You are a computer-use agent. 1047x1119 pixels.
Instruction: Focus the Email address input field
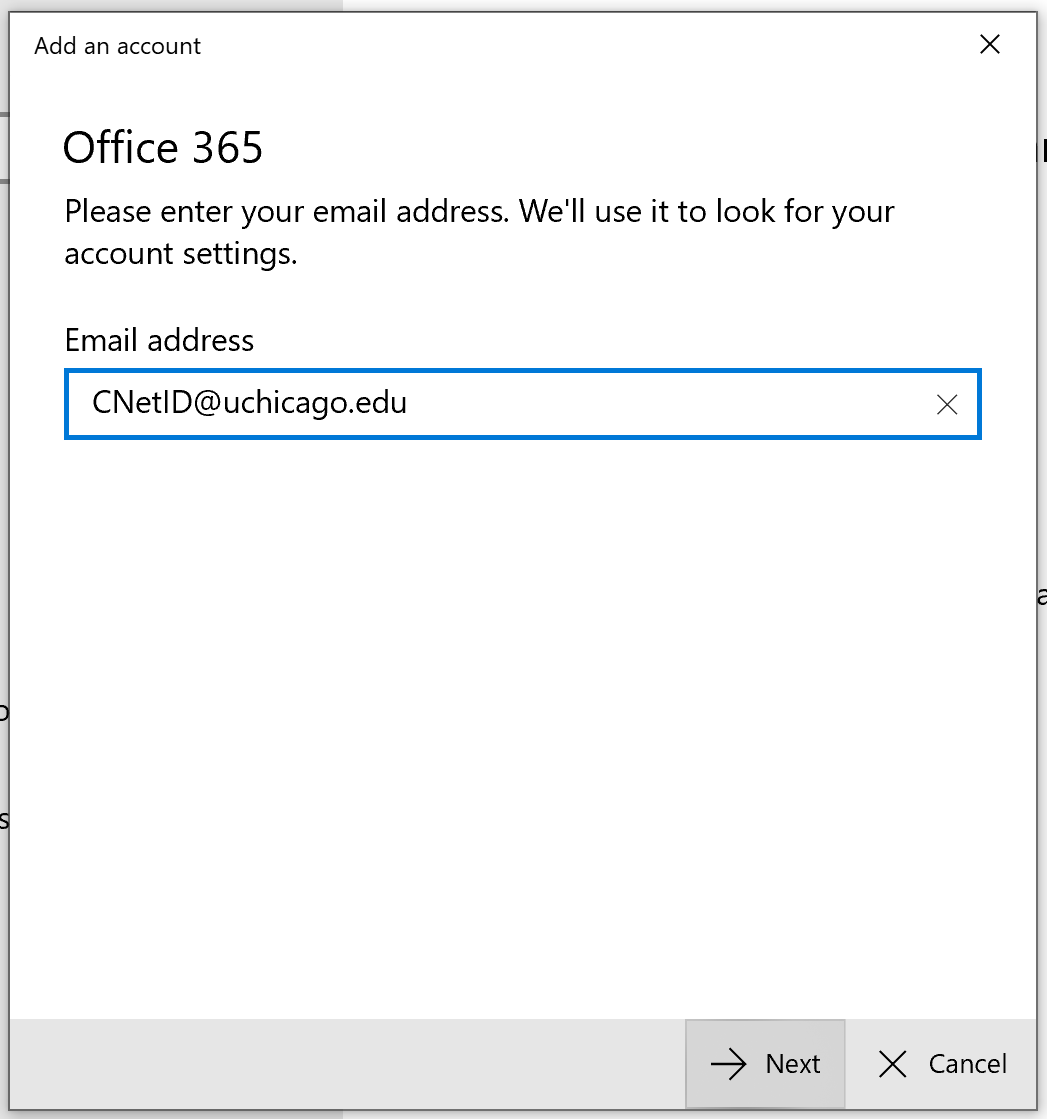click(500, 404)
